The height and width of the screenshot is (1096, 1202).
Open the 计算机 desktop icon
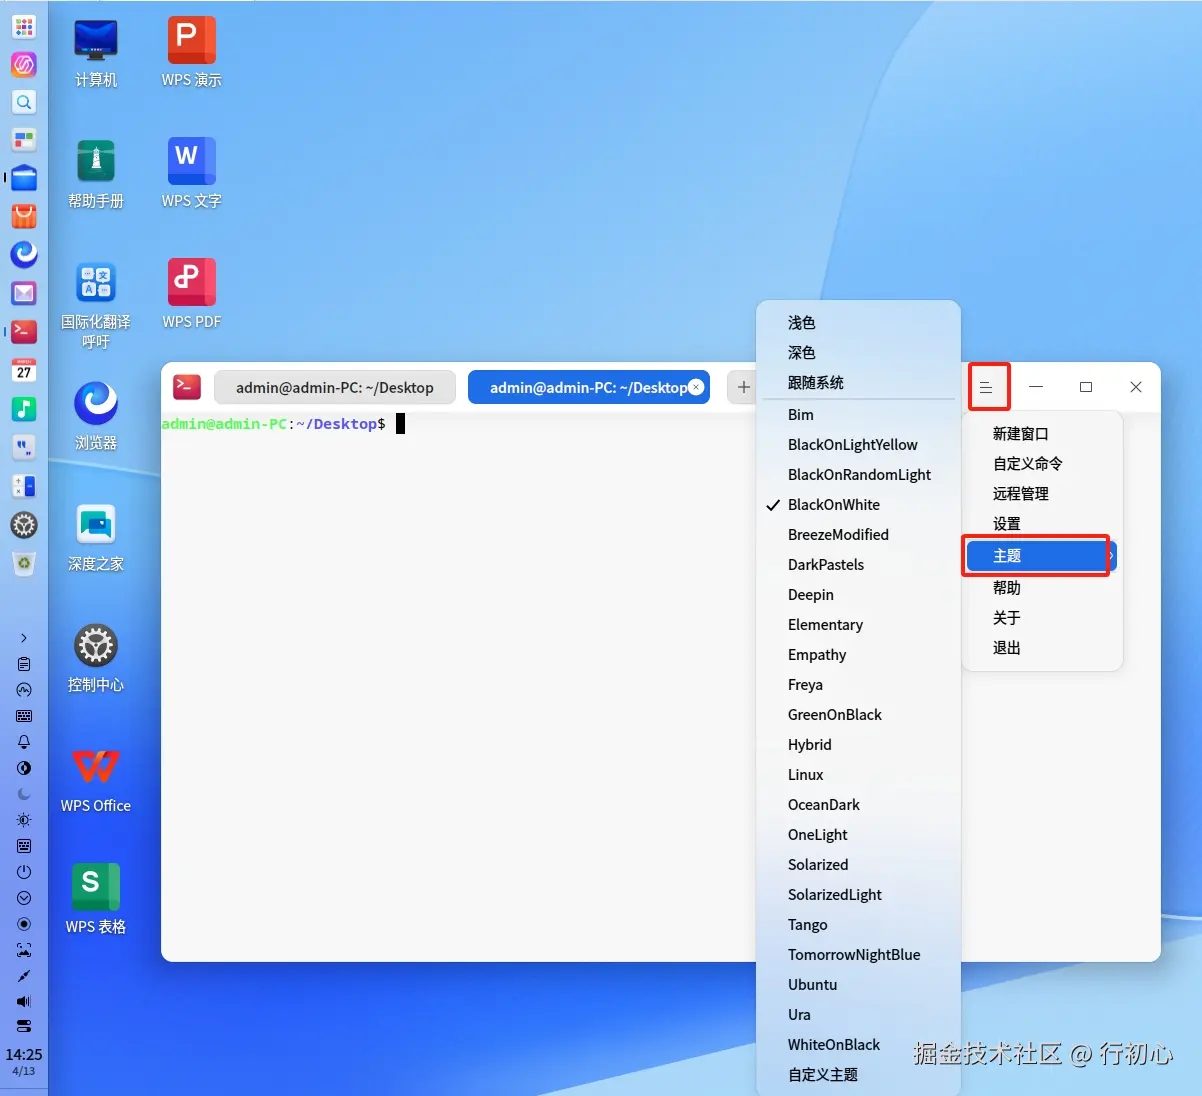pyautogui.click(x=96, y=53)
